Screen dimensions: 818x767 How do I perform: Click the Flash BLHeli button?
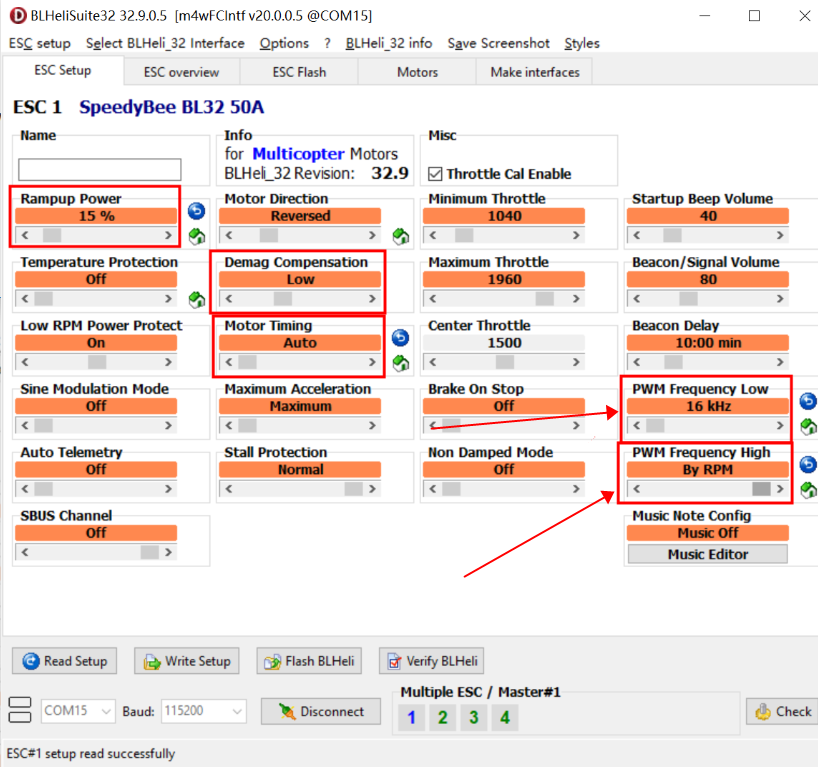tap(309, 661)
